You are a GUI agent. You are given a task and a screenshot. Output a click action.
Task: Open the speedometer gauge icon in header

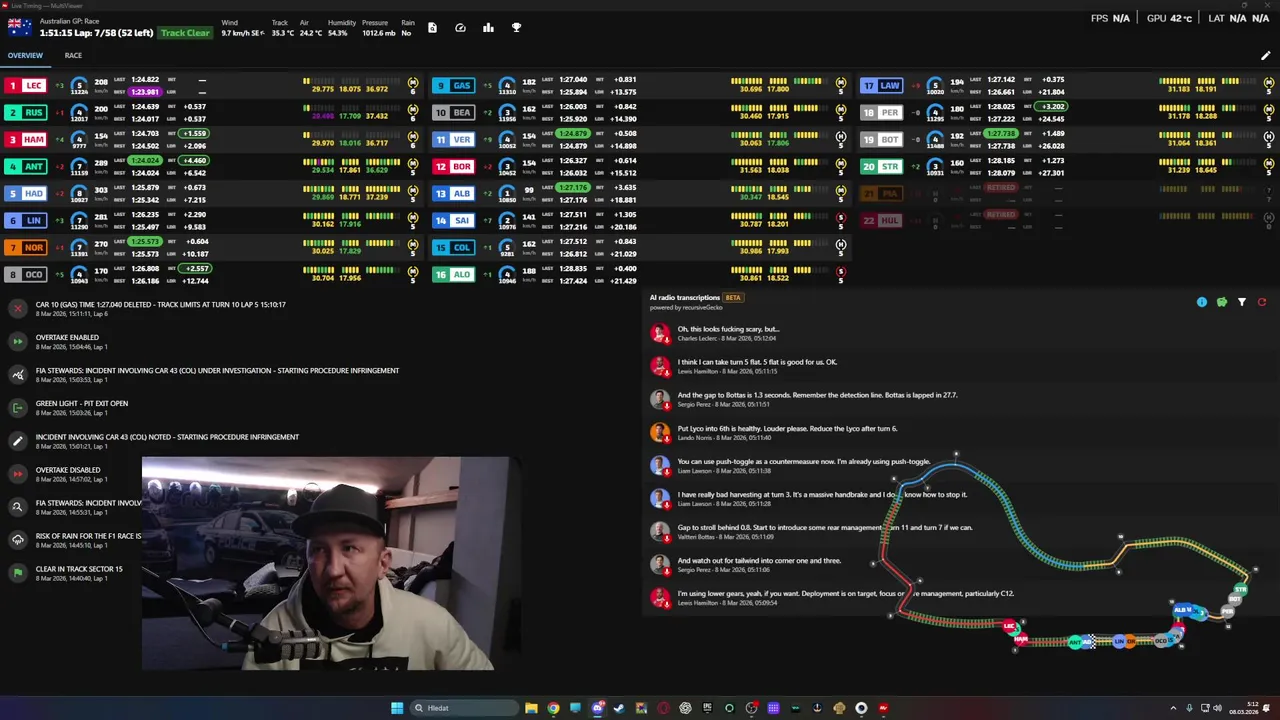click(x=460, y=28)
